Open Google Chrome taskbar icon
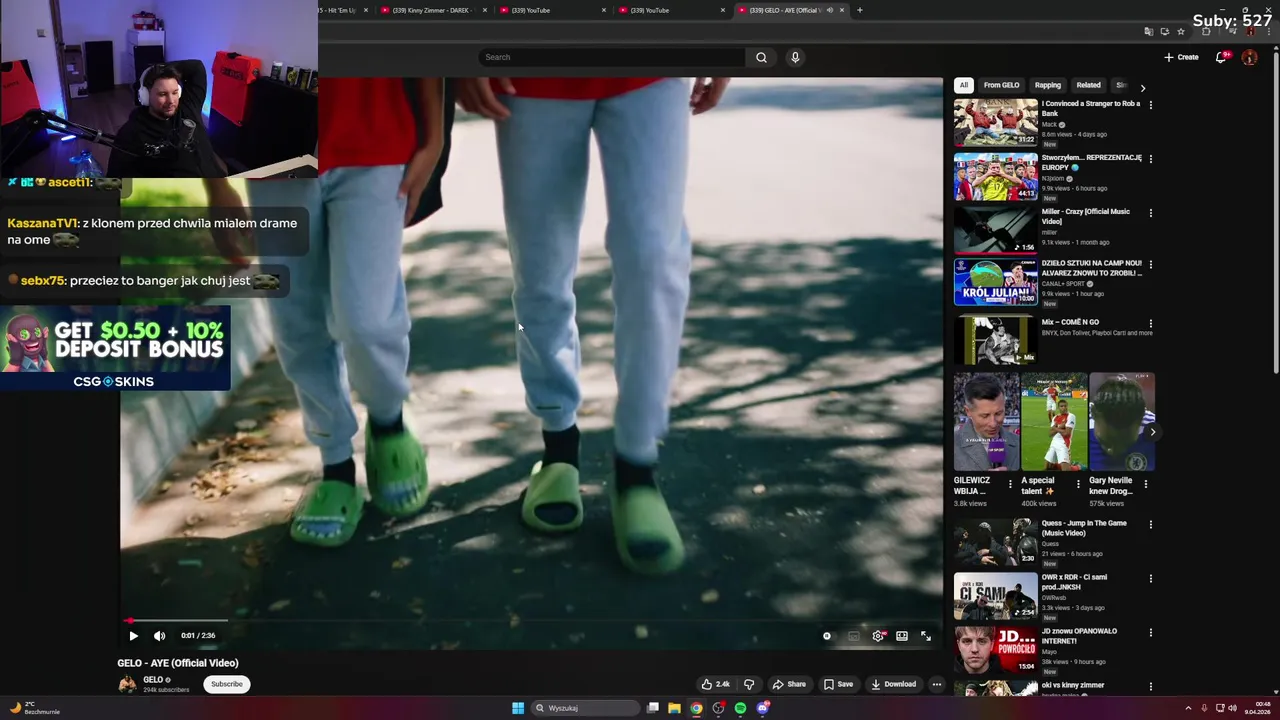This screenshot has width=1280, height=720. point(696,708)
